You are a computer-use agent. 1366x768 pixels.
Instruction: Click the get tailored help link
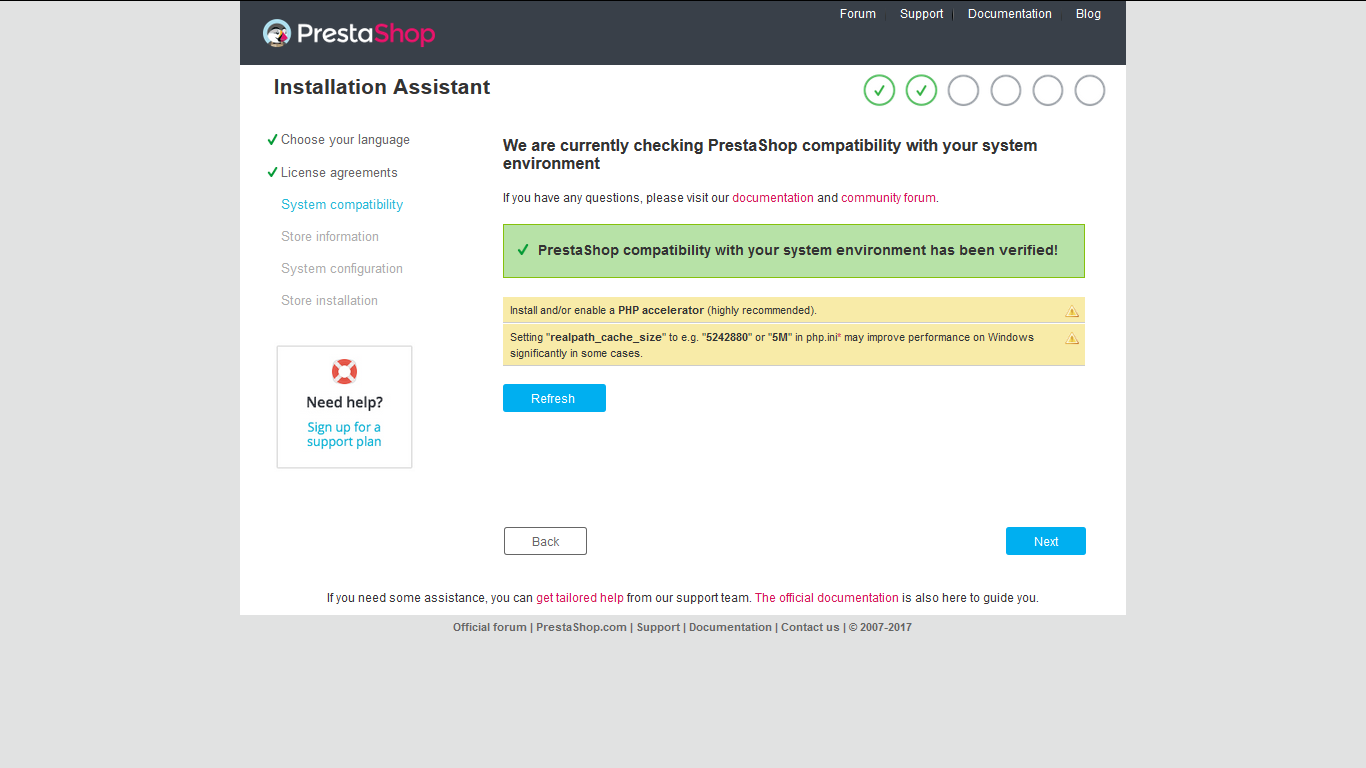click(580, 598)
